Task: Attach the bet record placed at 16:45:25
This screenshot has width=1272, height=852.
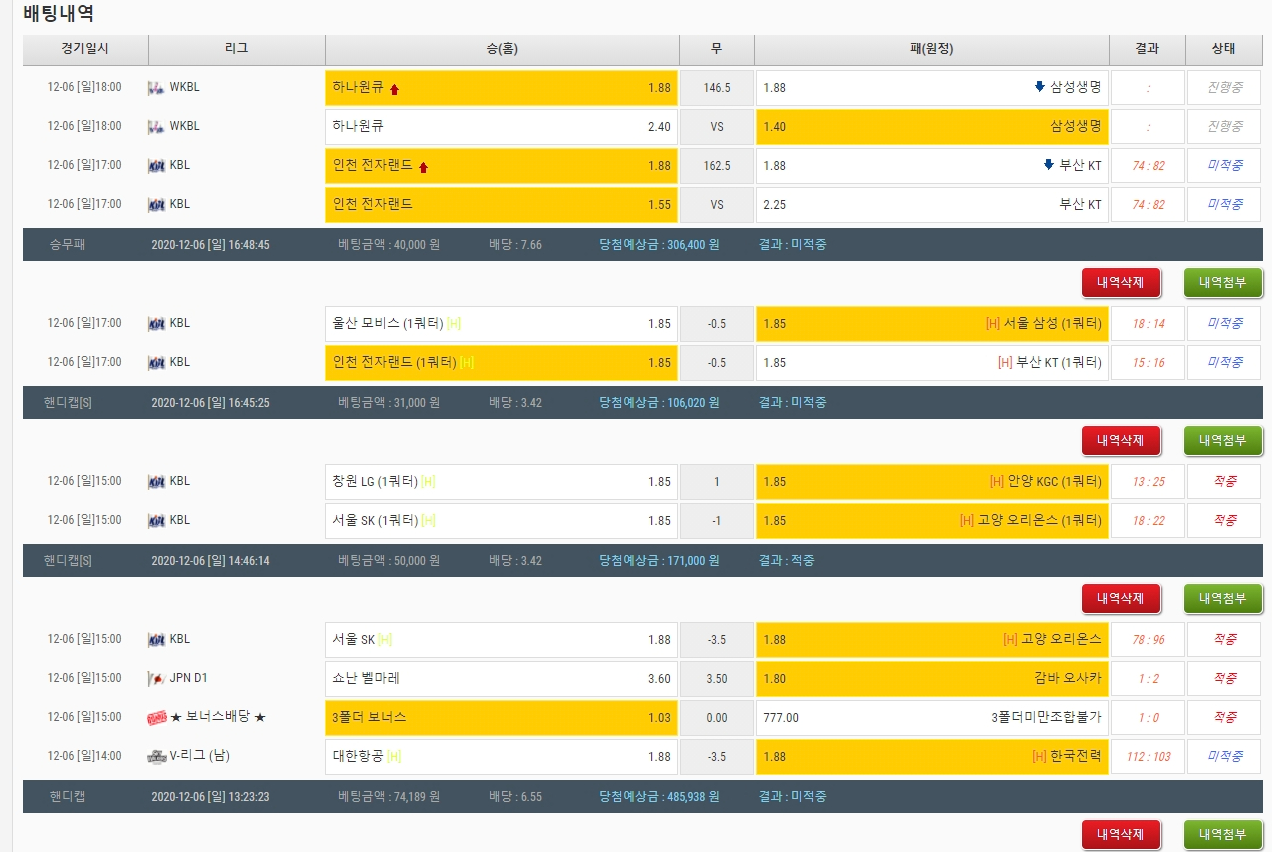Action: tap(1222, 441)
